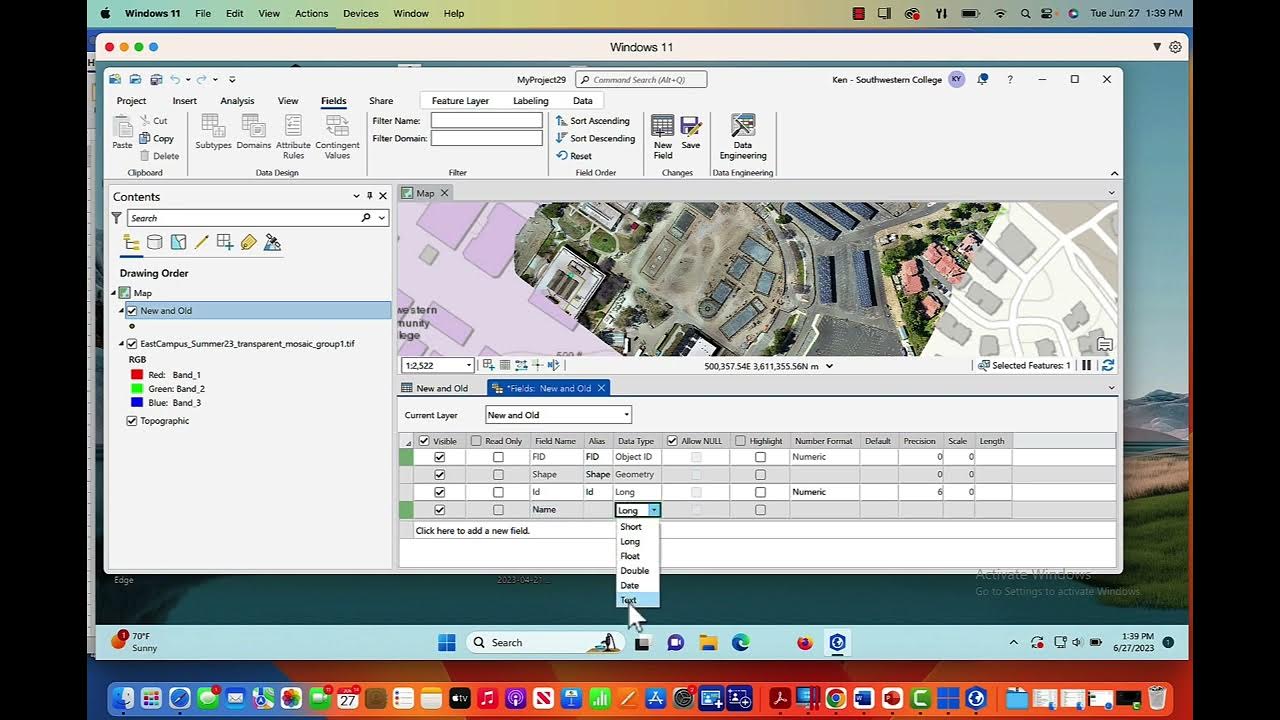
Task: Toggle New and Old layer visibility
Action: coord(131,311)
